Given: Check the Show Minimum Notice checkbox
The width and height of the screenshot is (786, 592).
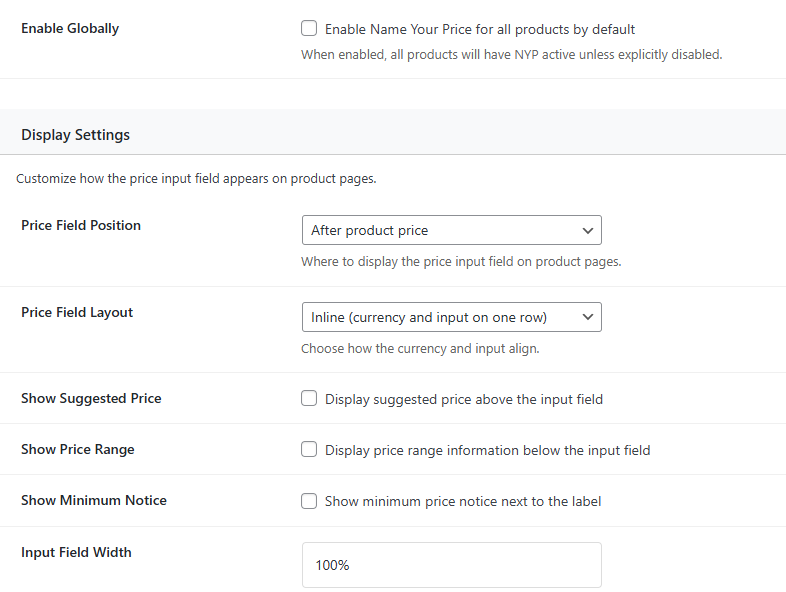Looking at the screenshot, I should coord(310,501).
